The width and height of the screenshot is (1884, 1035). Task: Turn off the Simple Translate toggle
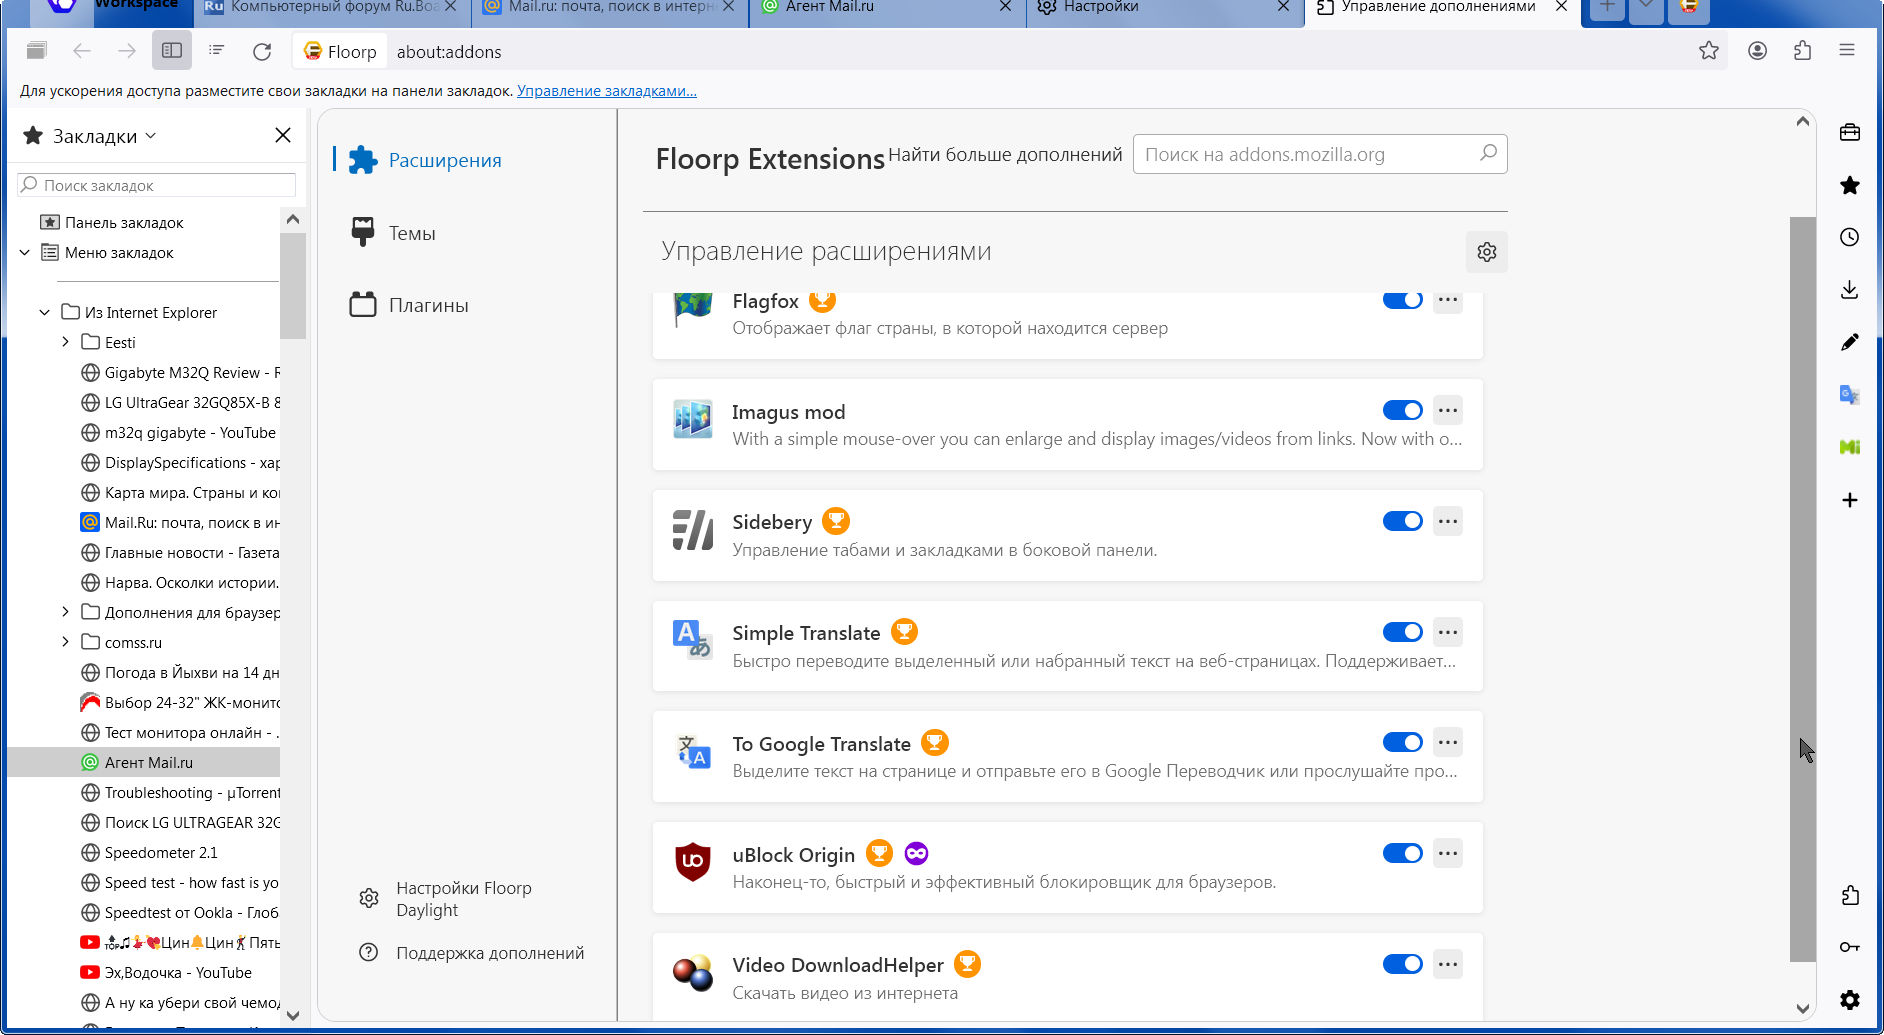pos(1403,632)
